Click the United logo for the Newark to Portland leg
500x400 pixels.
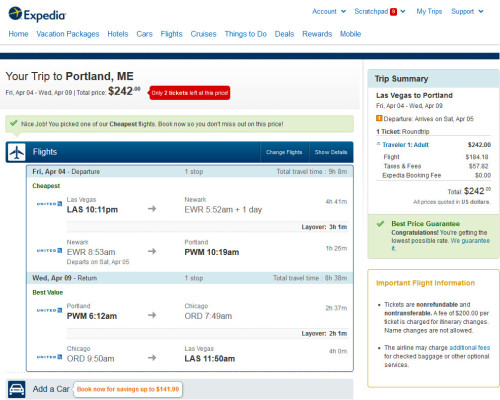tap(49, 250)
